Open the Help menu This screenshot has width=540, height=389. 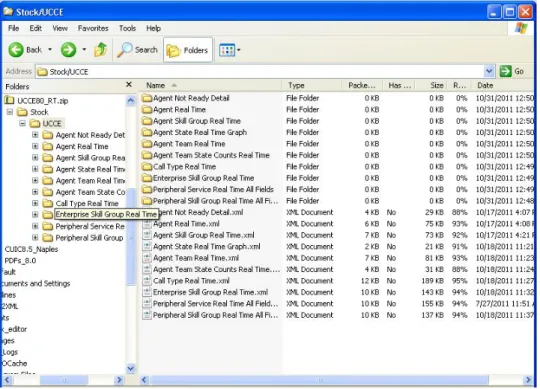click(153, 28)
